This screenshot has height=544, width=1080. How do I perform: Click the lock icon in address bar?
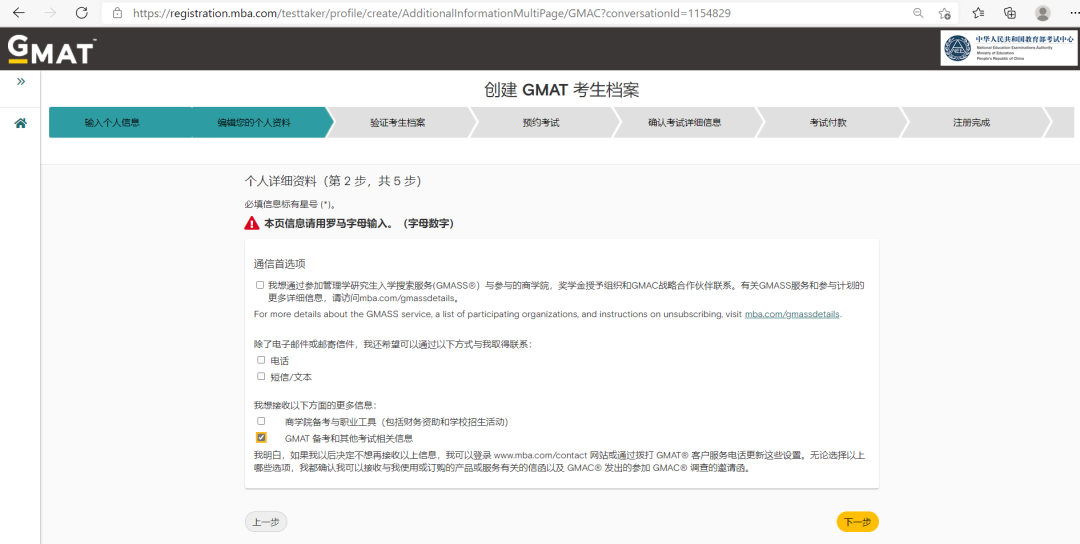(117, 12)
